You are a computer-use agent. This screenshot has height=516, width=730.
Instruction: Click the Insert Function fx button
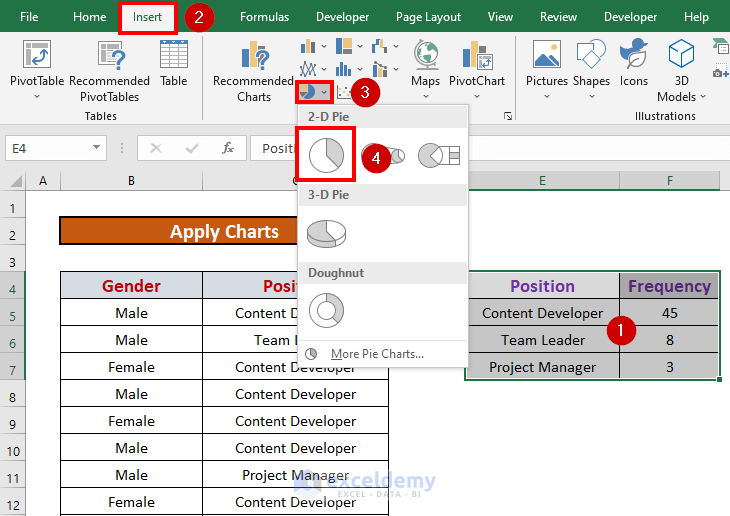tap(228, 148)
